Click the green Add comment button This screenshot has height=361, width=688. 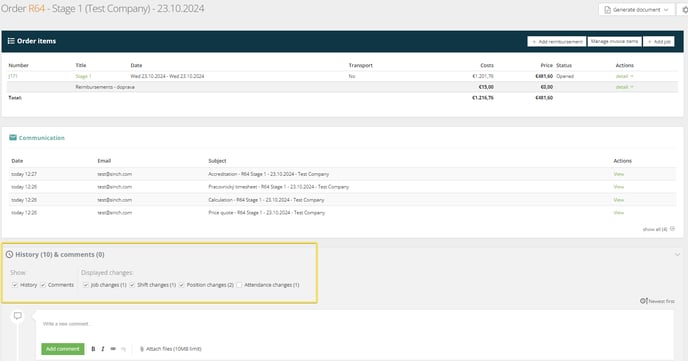click(63, 349)
